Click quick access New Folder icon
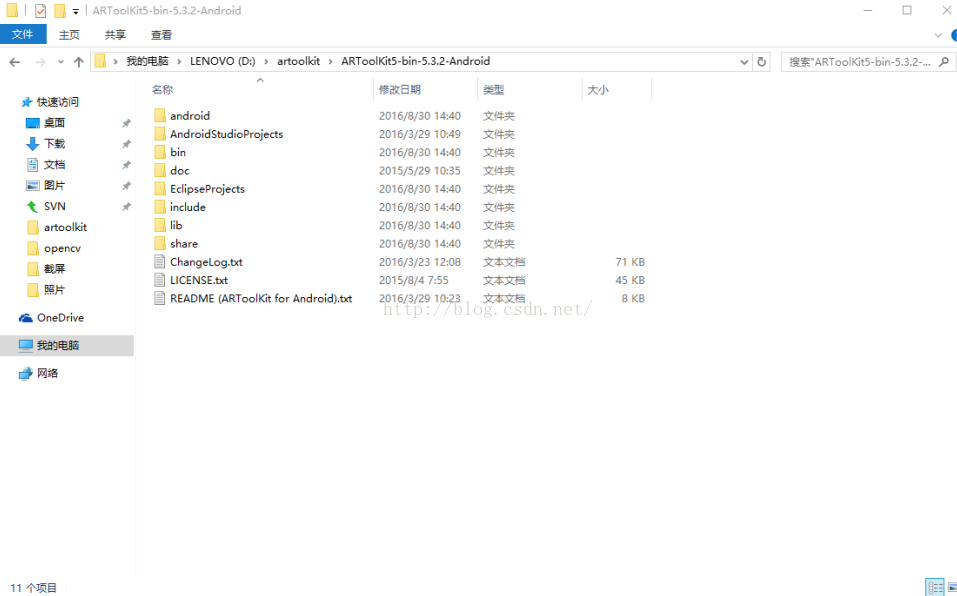This screenshot has height=596, width=957. (x=59, y=10)
